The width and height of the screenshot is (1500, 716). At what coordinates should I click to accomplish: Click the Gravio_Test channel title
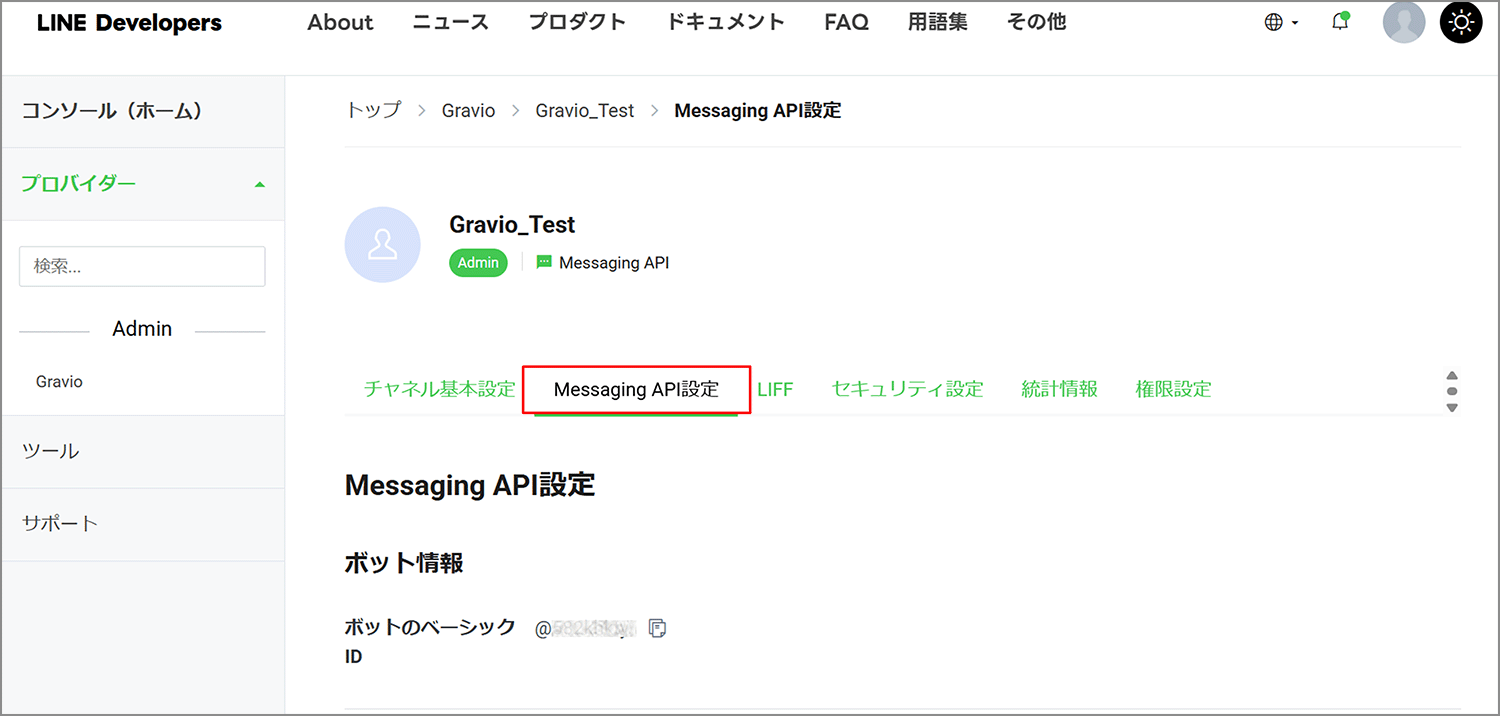pyautogui.click(x=512, y=225)
